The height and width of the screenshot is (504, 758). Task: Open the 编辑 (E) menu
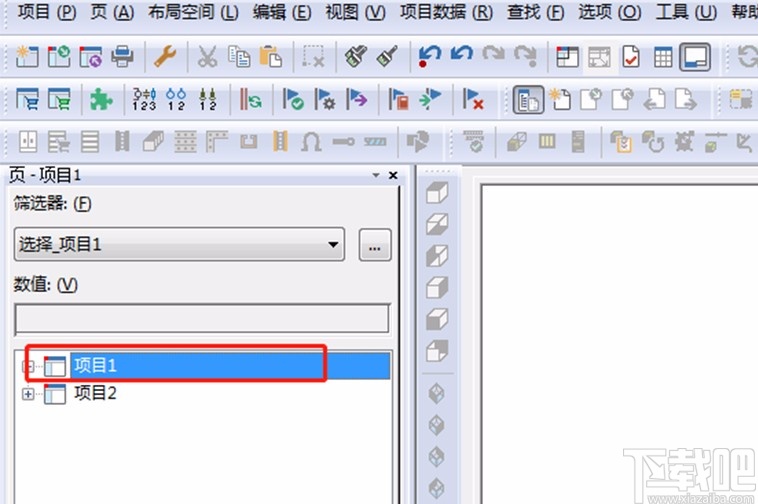pos(282,12)
